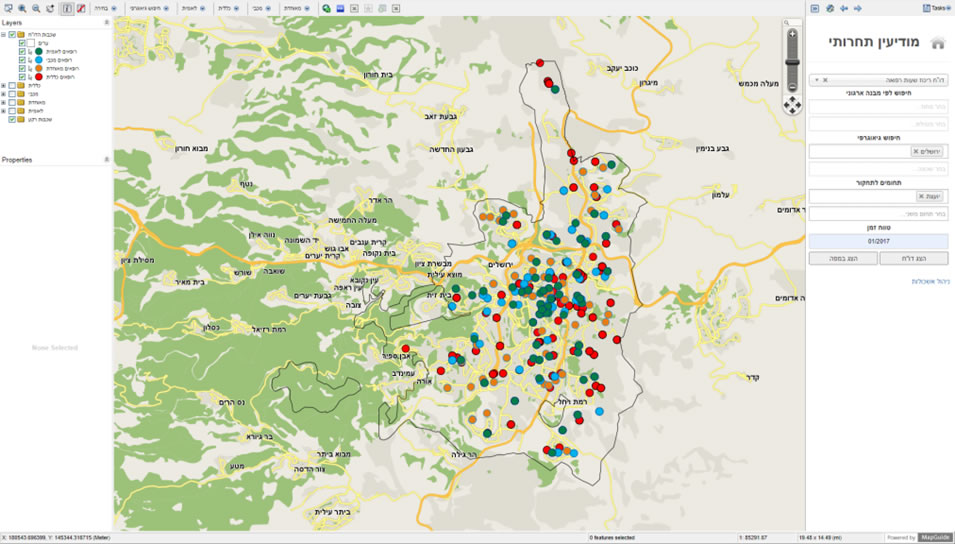
Task: Toggle the שכבות רקע background layer checkbox
Action: point(12,119)
